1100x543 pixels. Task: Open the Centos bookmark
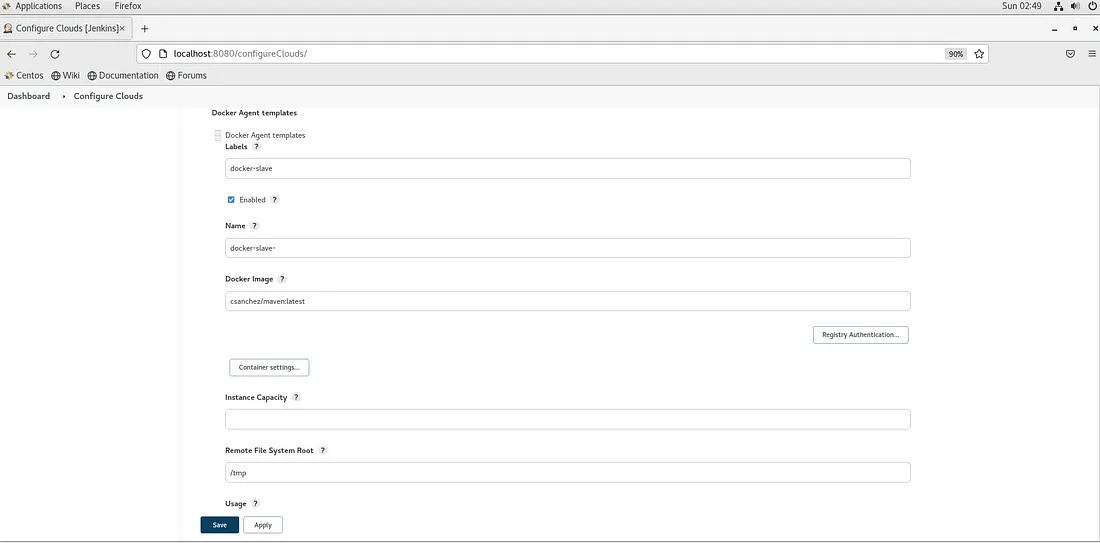click(24, 75)
